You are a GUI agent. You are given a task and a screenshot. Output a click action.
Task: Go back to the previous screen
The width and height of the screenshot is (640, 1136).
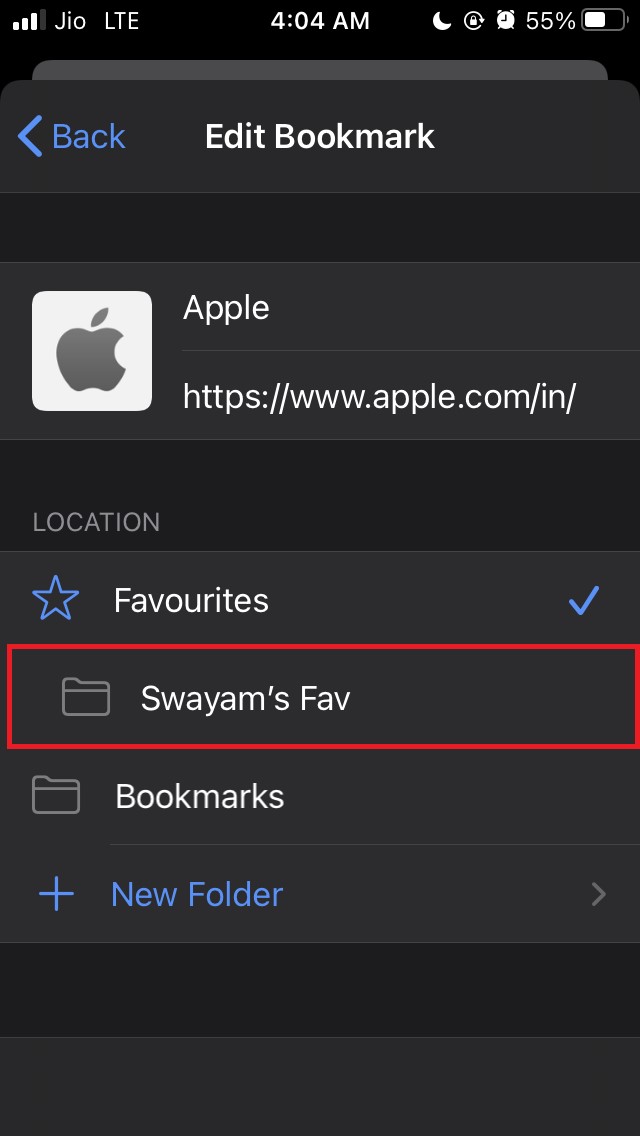coord(70,136)
